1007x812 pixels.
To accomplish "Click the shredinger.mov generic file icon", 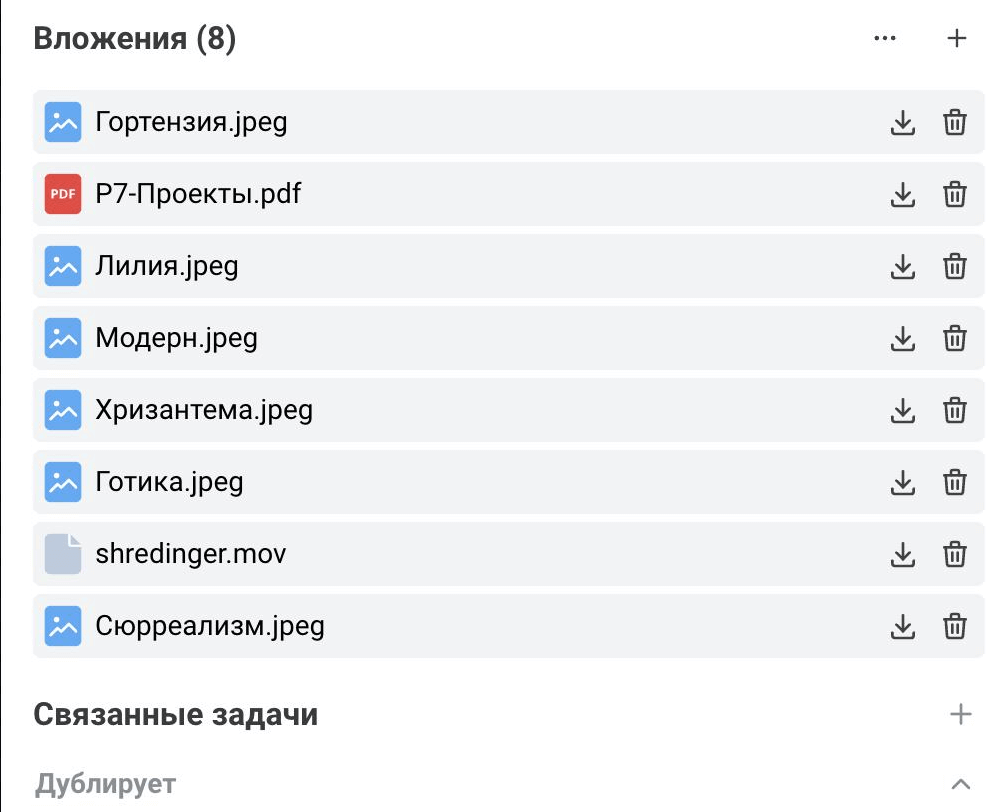I will pos(63,554).
